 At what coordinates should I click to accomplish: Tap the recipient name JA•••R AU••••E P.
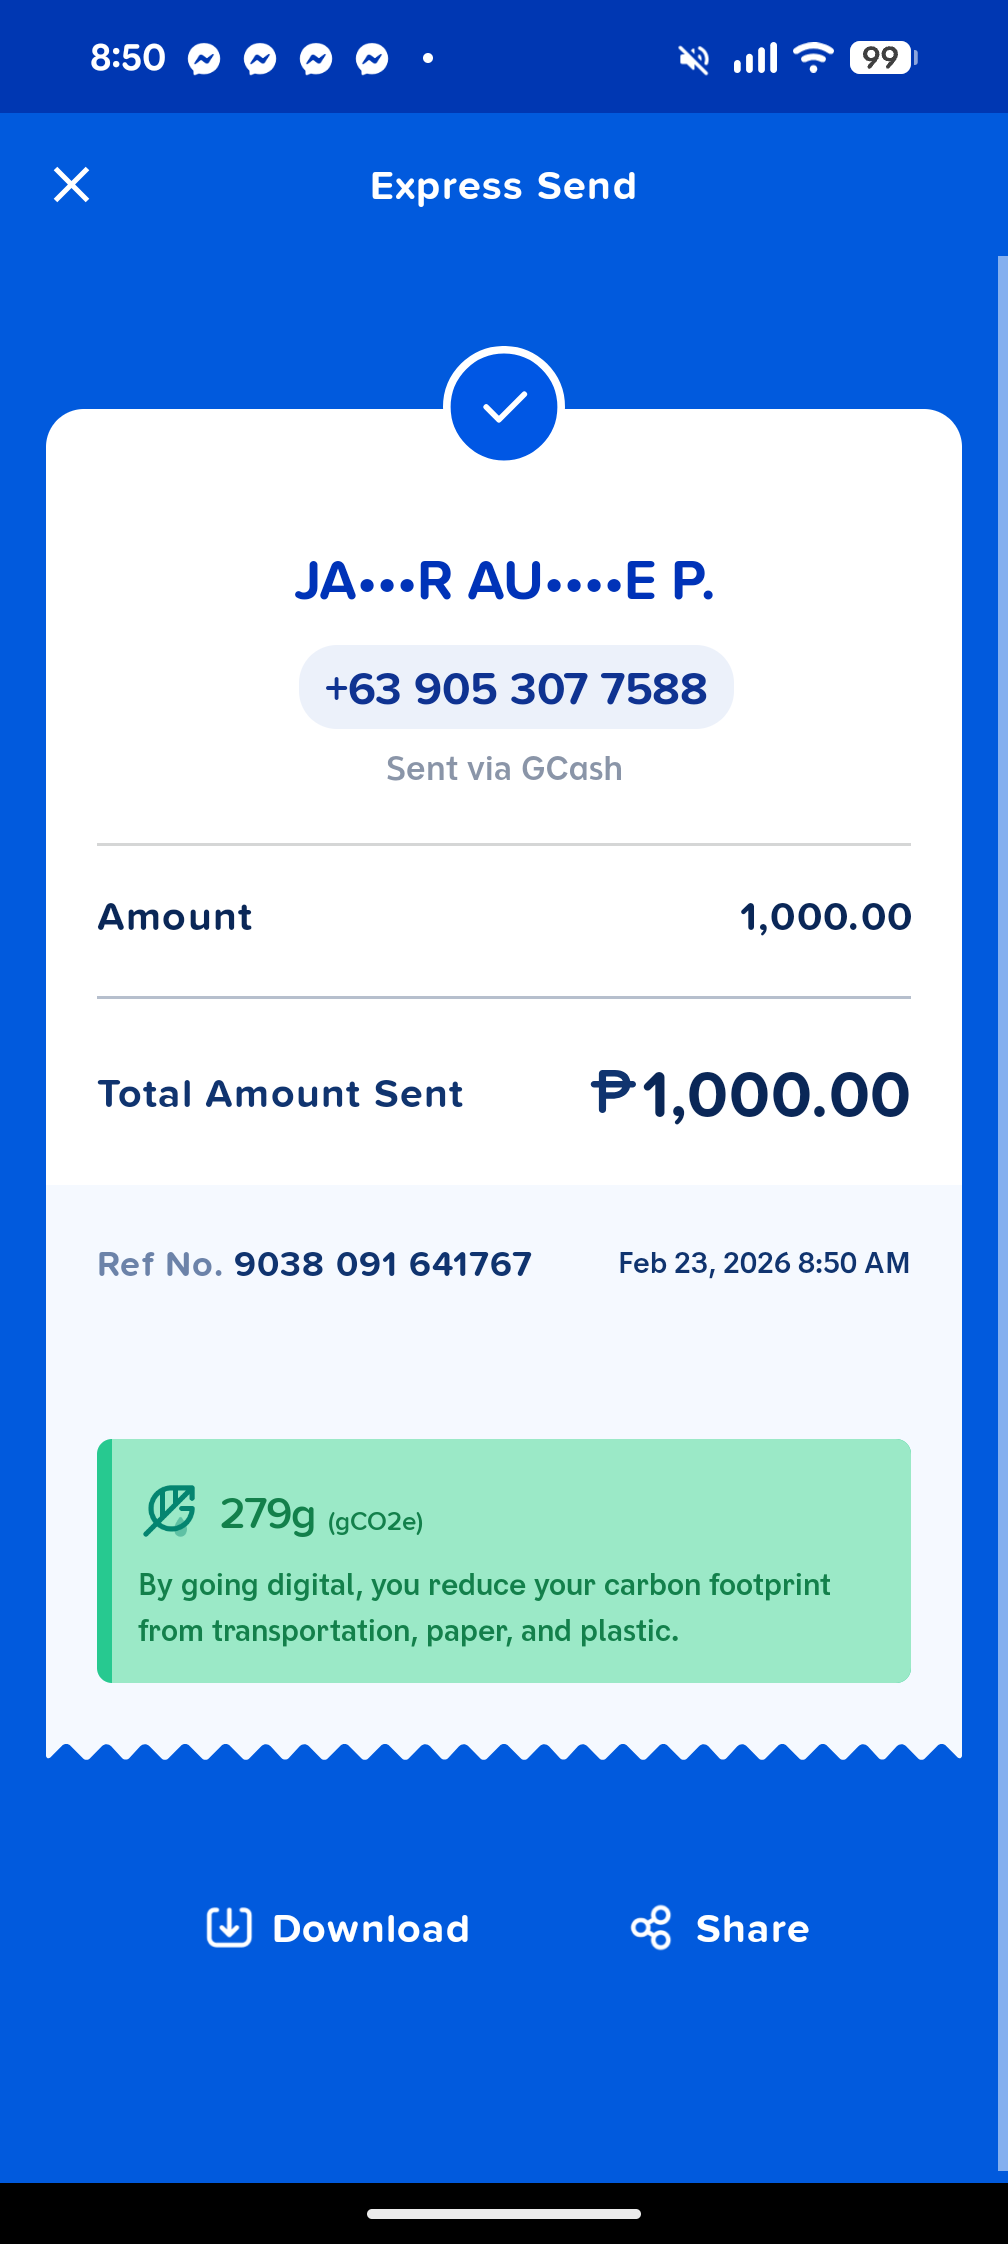point(504,581)
